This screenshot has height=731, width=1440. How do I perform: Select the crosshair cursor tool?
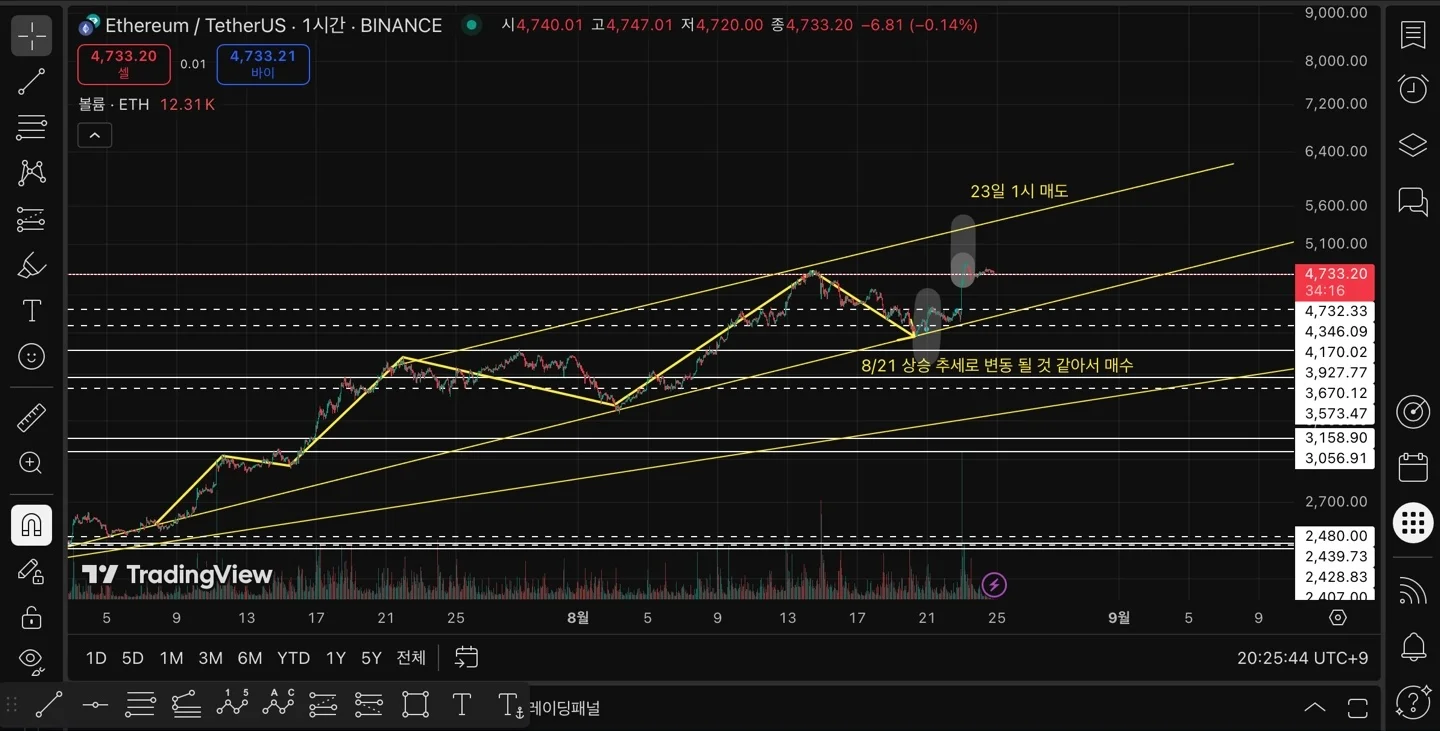(x=32, y=36)
